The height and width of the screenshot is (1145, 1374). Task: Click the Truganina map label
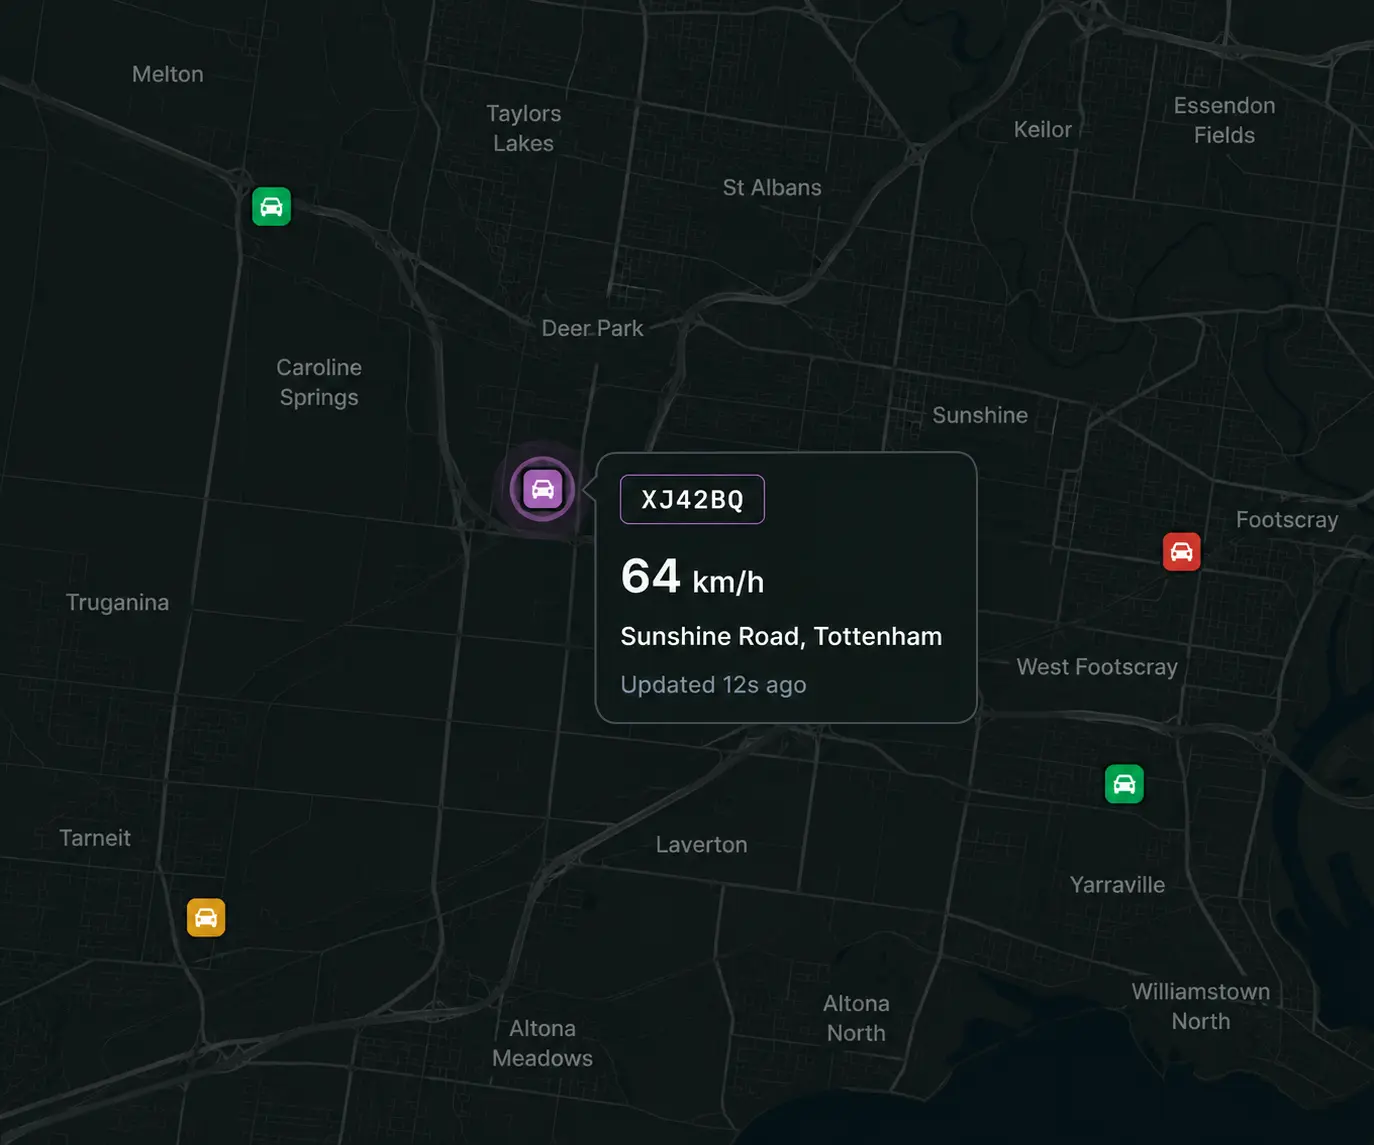(x=117, y=602)
